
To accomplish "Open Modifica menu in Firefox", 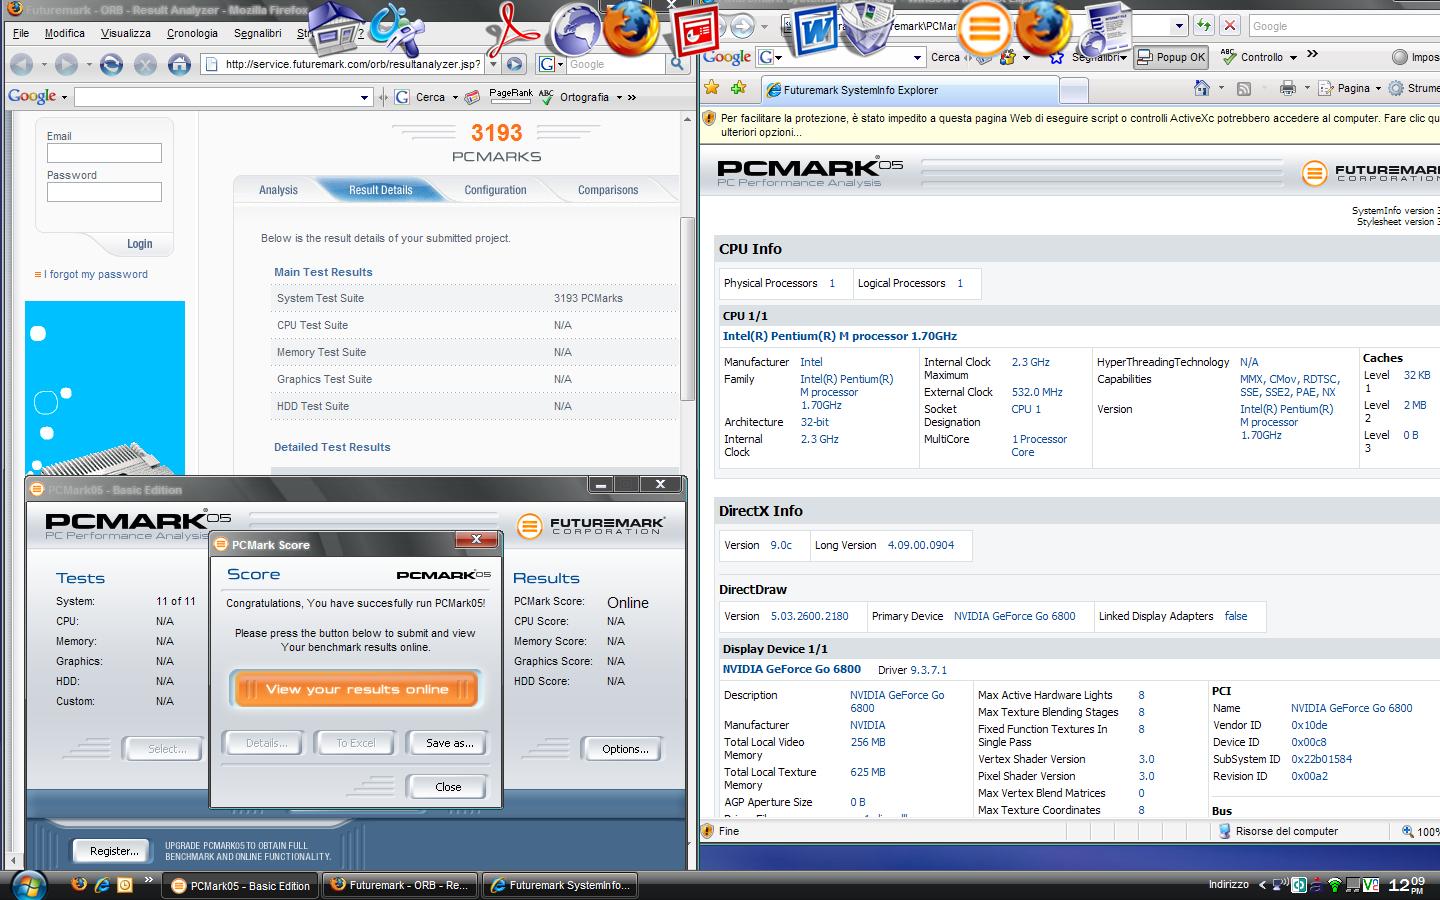I will click(x=64, y=33).
